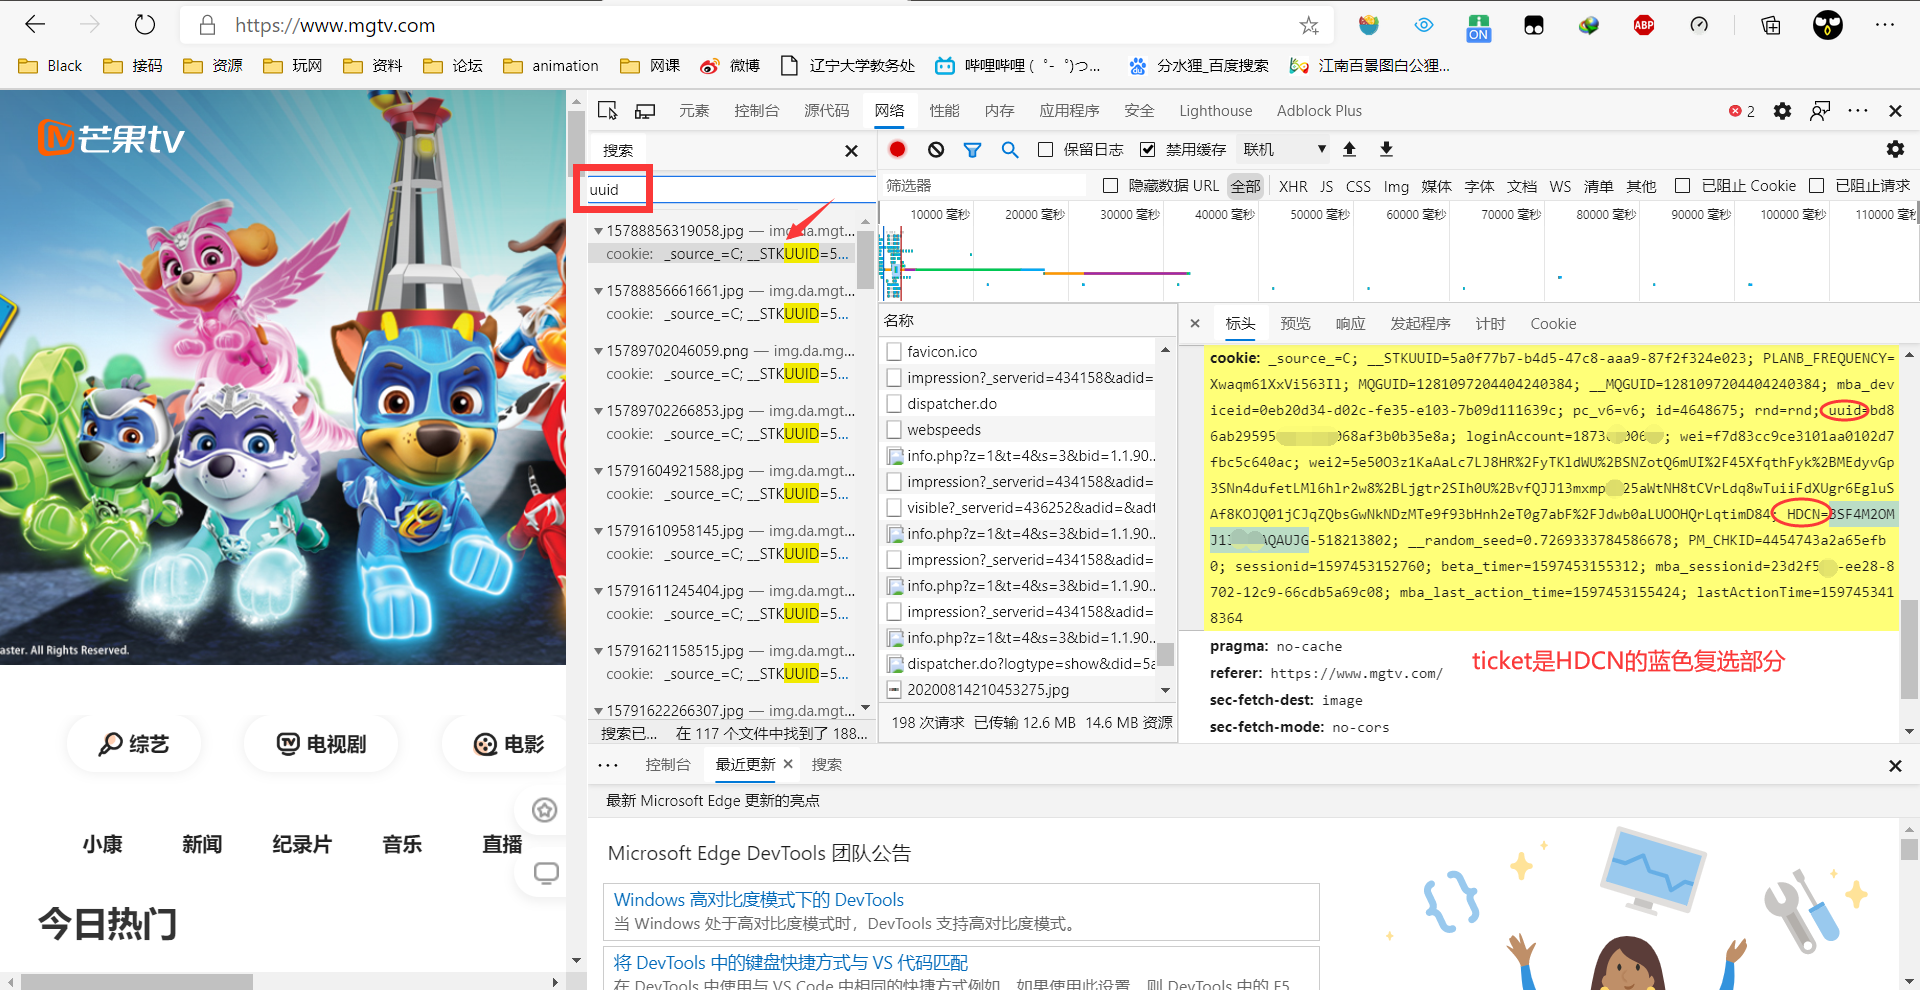Toggle device emulation icon in DevTools
Image resolution: width=1920 pixels, height=990 pixels.
(645, 111)
